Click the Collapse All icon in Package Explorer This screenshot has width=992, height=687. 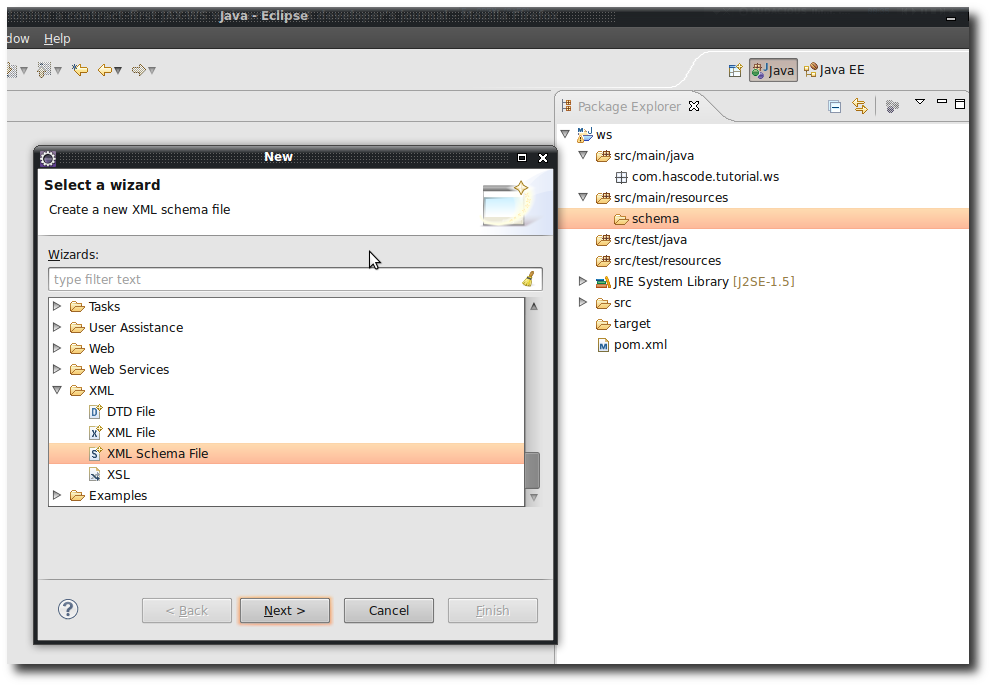(x=834, y=106)
